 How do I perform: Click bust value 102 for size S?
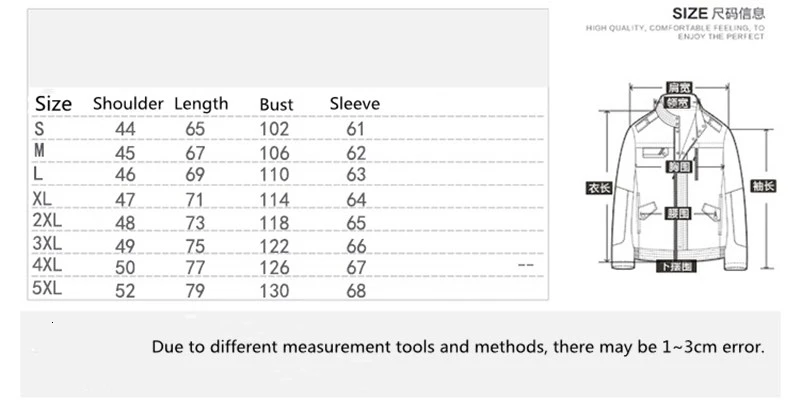(274, 129)
